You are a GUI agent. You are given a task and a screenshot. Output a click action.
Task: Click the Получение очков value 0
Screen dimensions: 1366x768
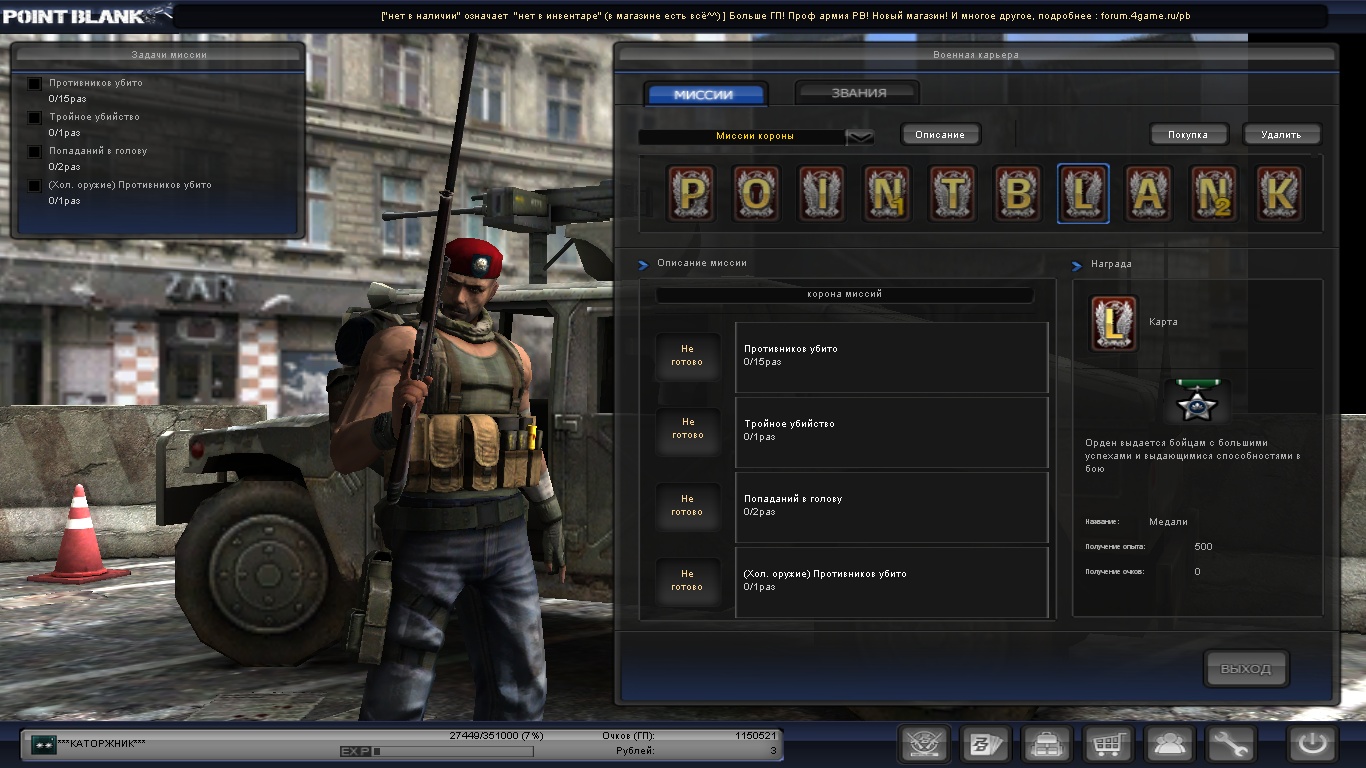(x=1198, y=572)
